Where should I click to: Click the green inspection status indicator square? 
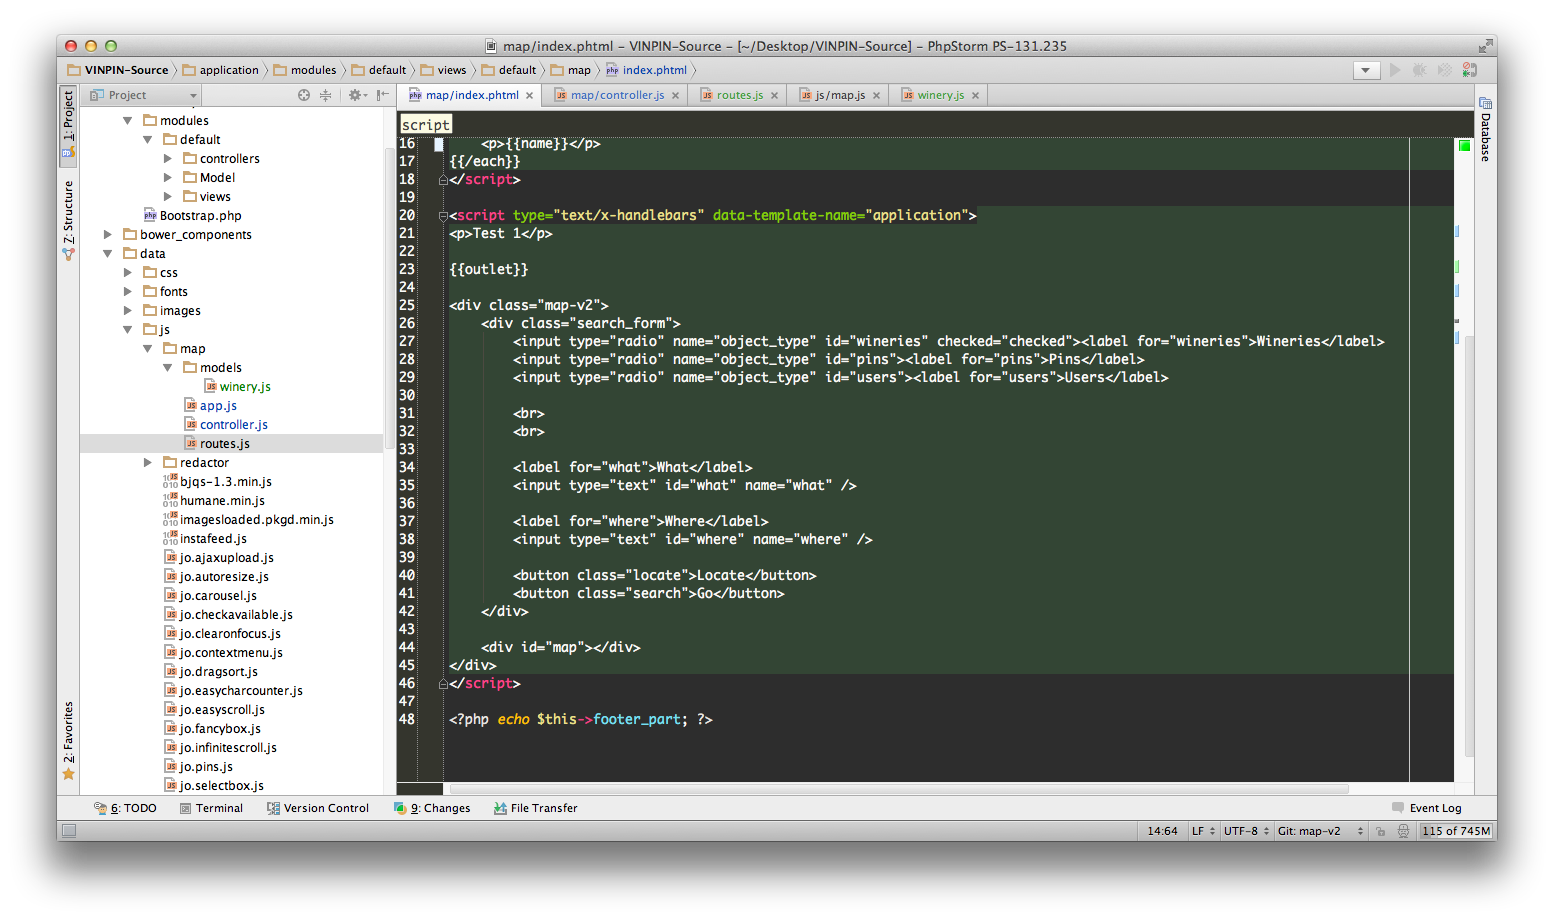point(1465,146)
